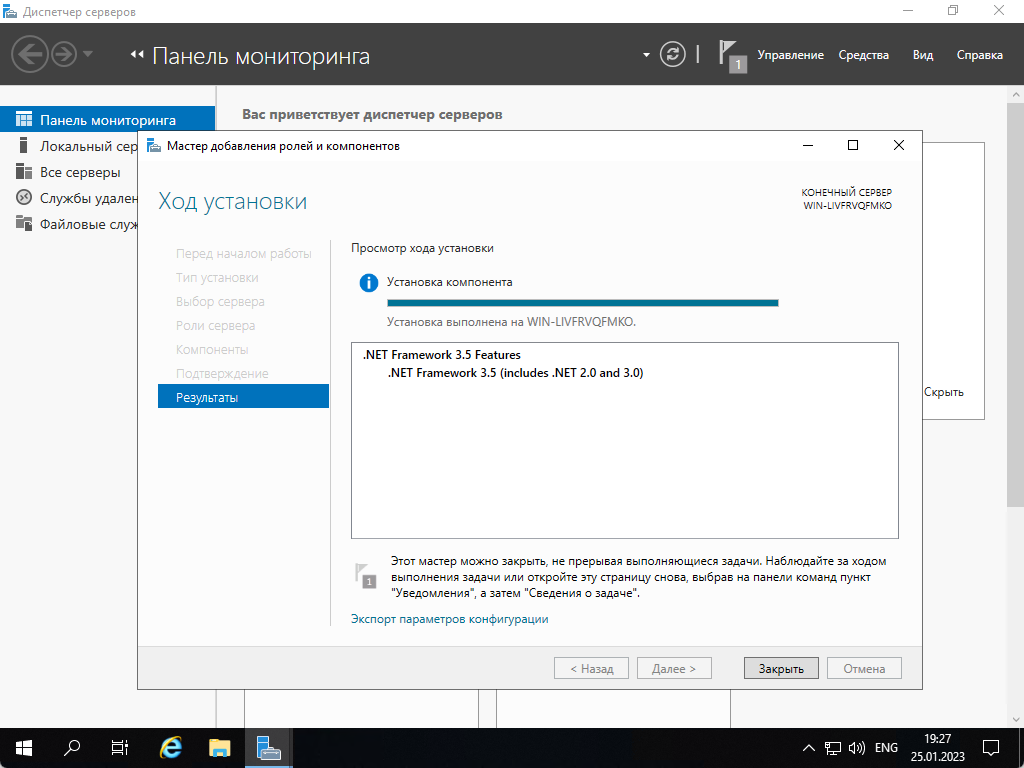Open Task View from the taskbar

point(120,748)
